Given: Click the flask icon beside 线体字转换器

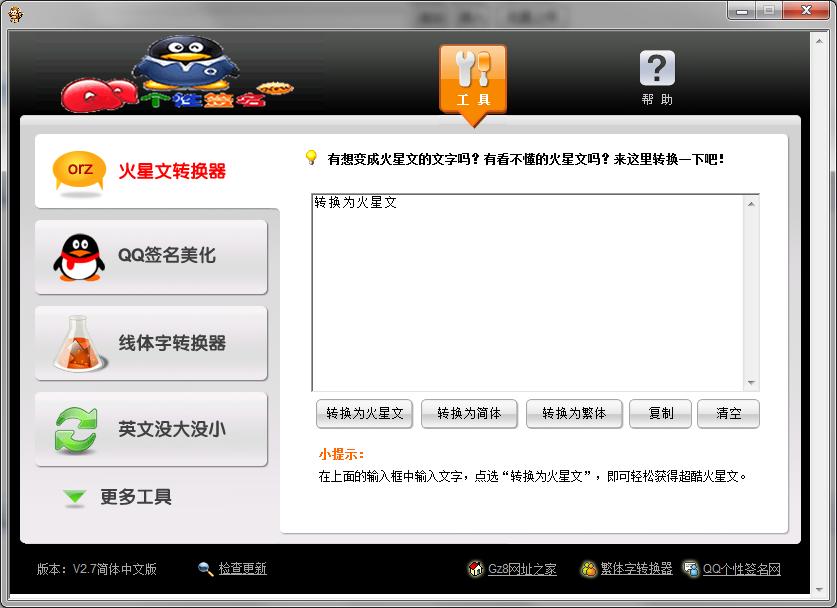Looking at the screenshot, I should tap(79, 343).
